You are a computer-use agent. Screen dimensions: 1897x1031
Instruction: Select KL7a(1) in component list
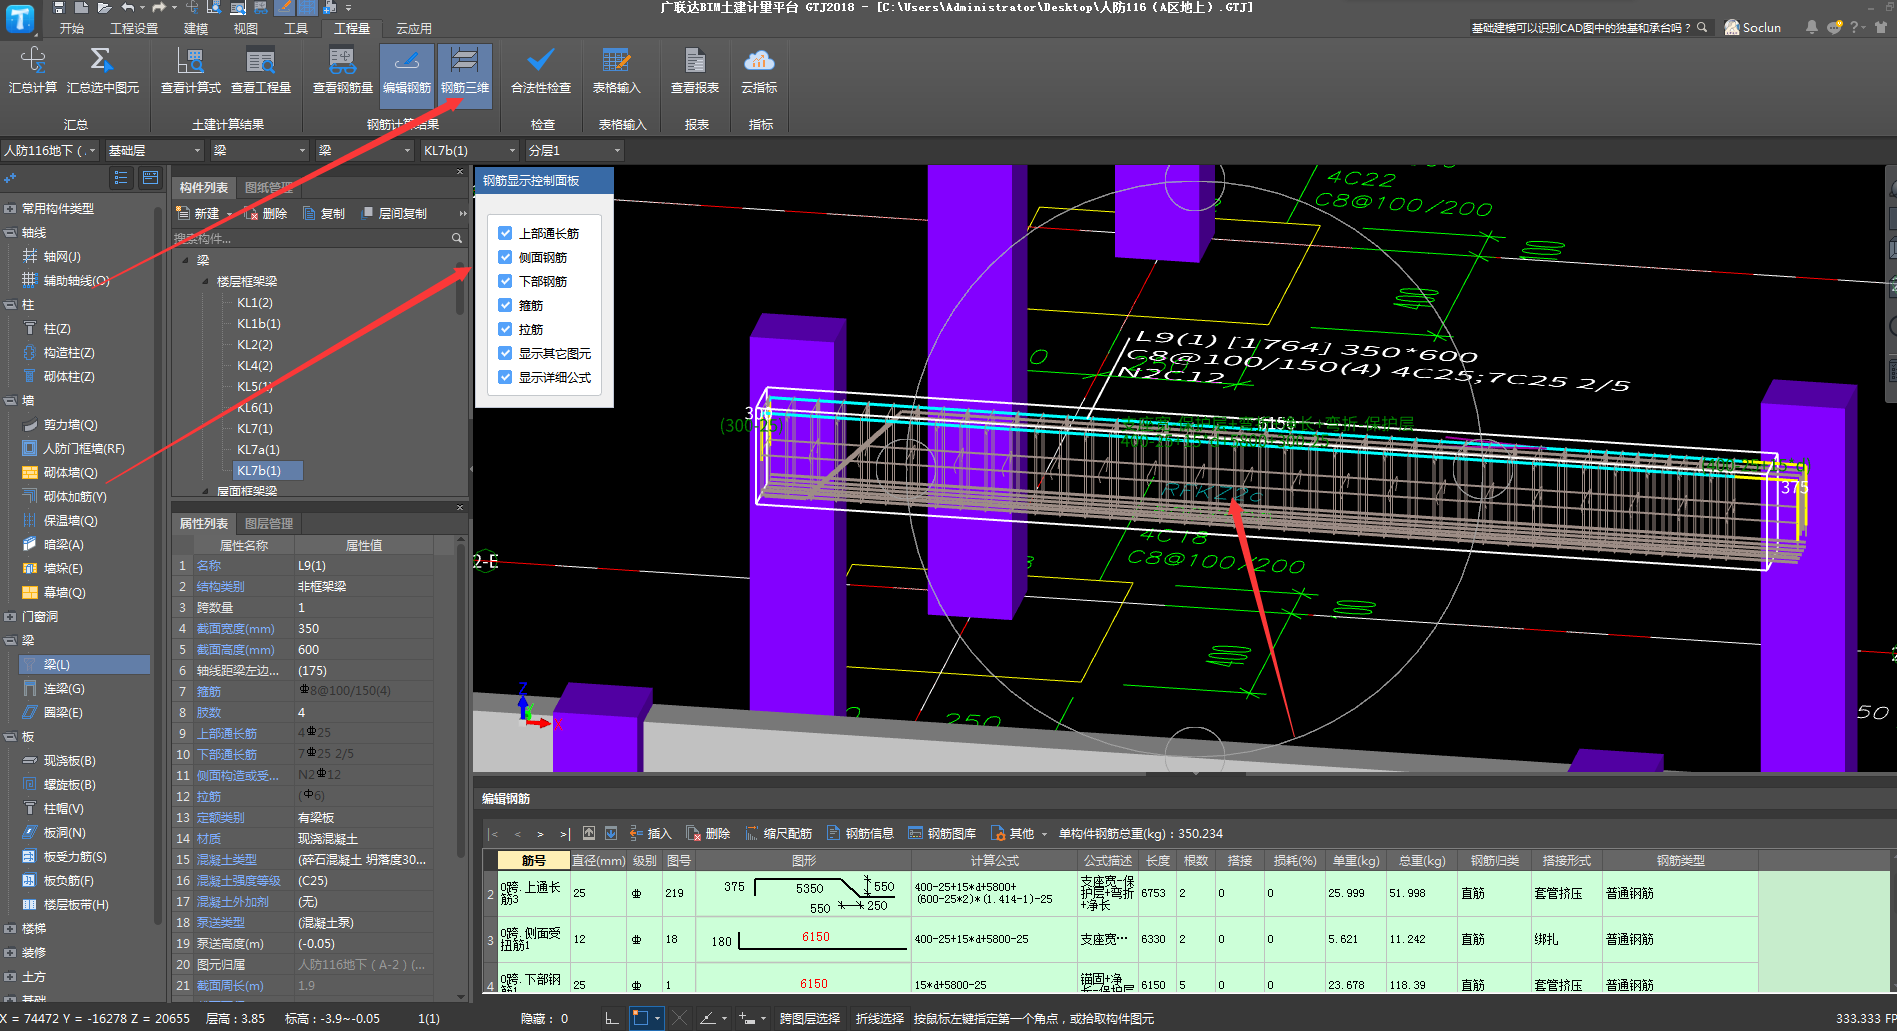point(258,450)
